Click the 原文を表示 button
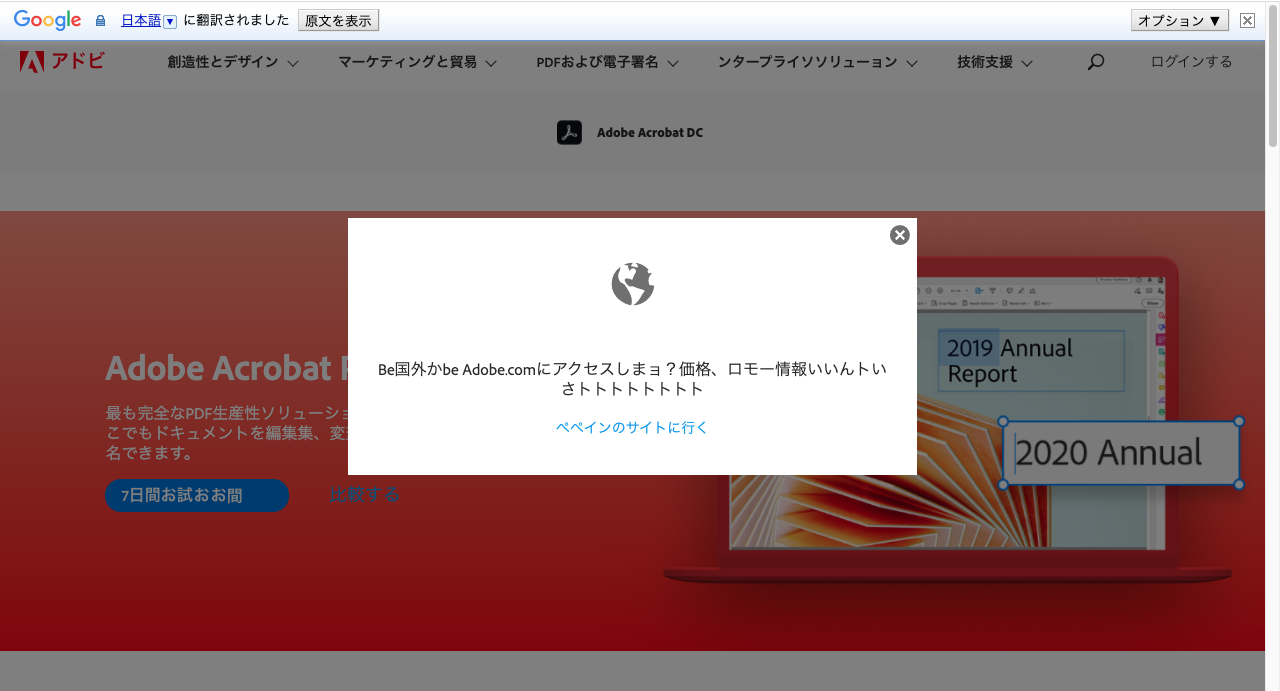1280x691 pixels. tap(338, 20)
